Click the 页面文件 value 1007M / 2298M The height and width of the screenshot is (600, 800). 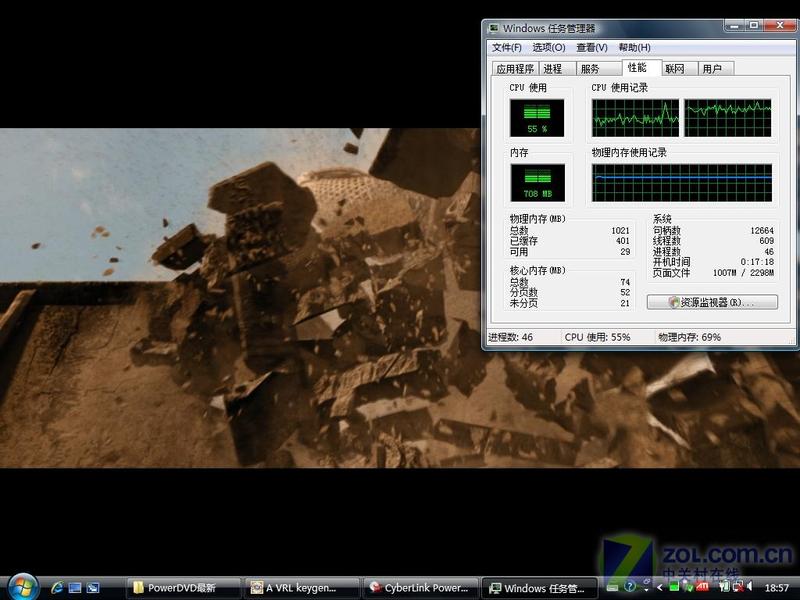tap(743, 273)
